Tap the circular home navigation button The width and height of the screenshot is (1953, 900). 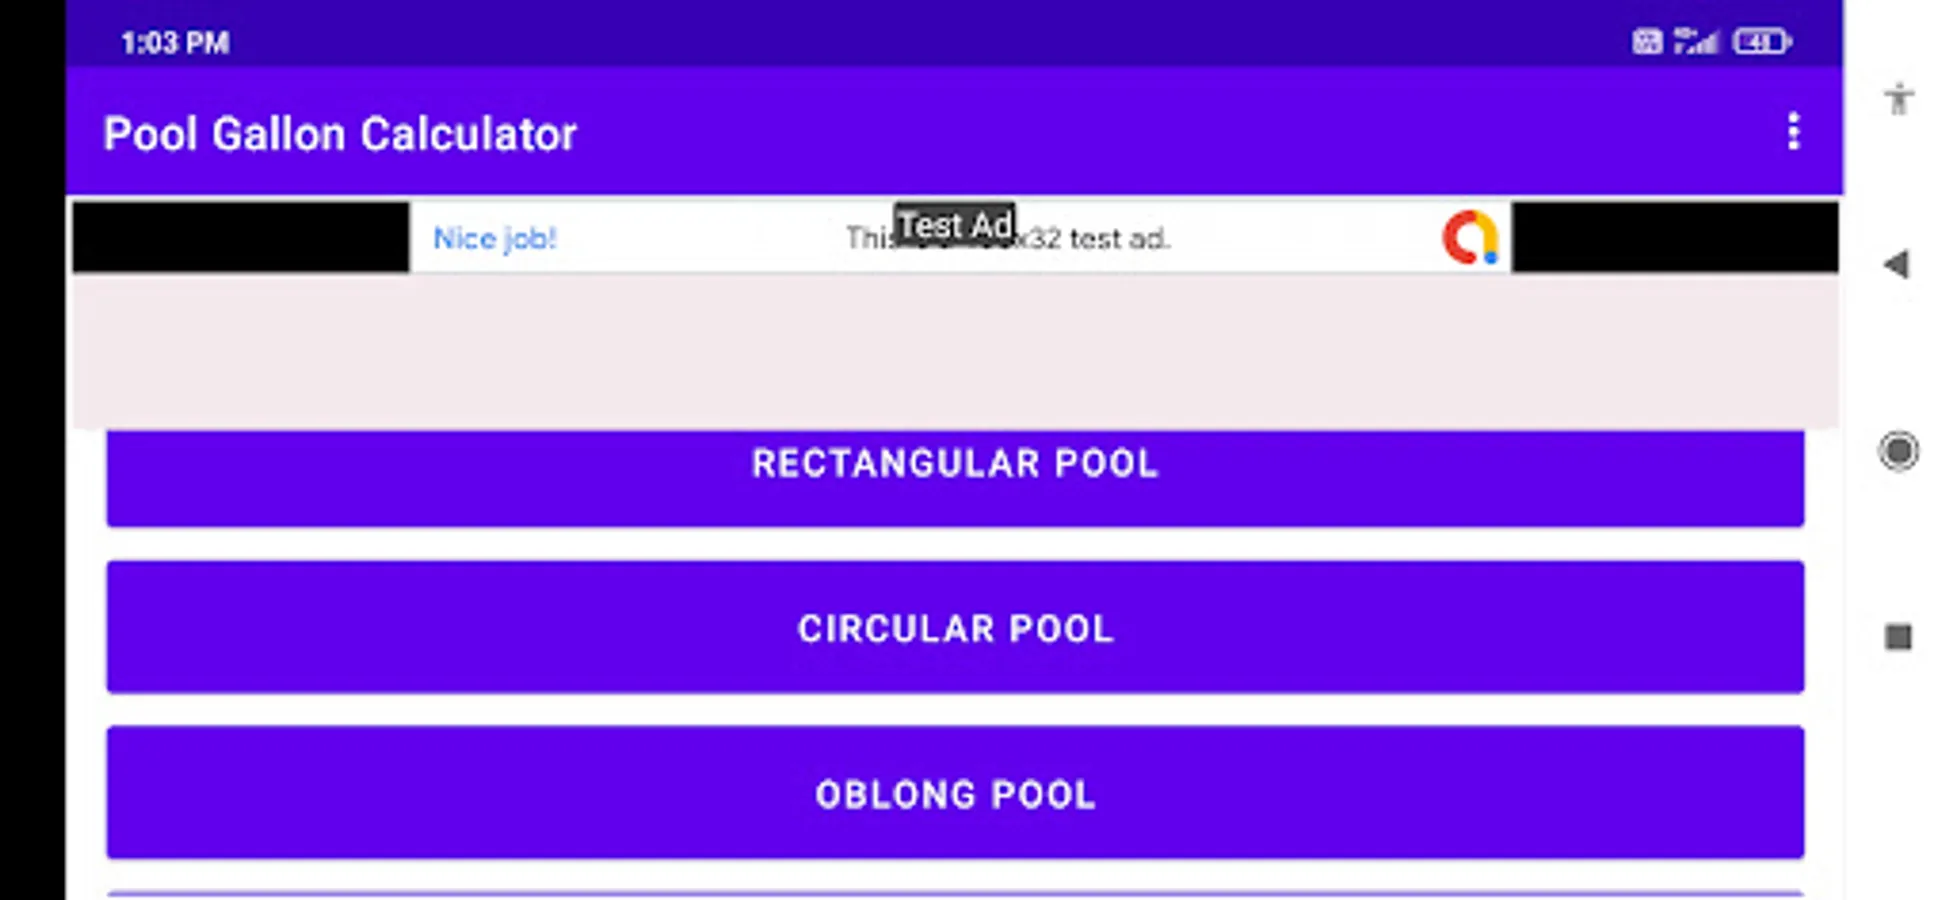click(1898, 451)
